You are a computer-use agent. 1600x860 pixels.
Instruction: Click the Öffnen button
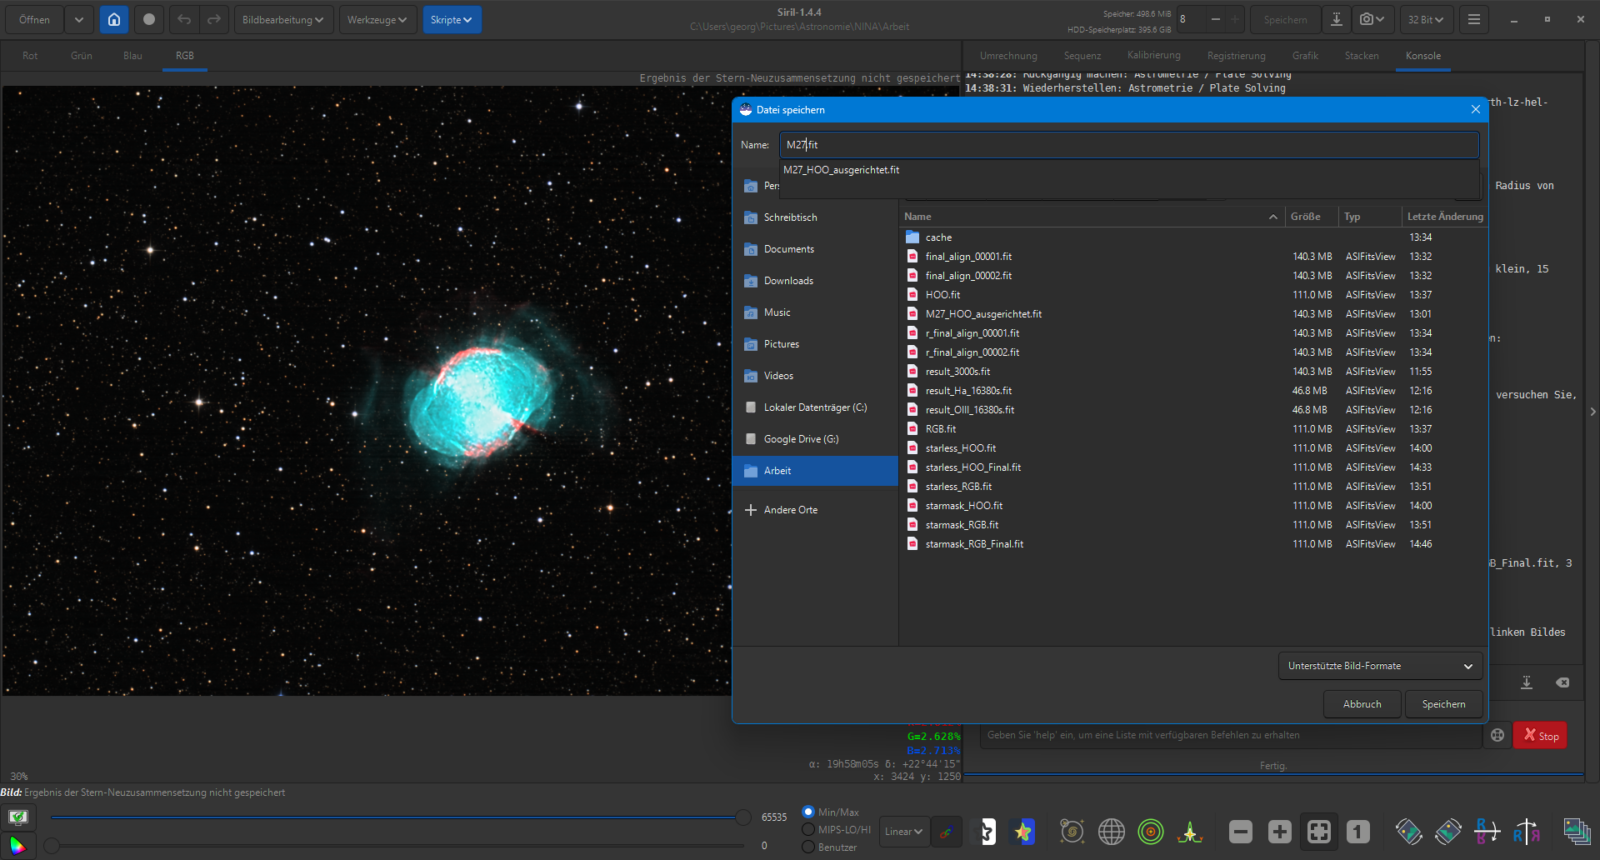(34, 19)
